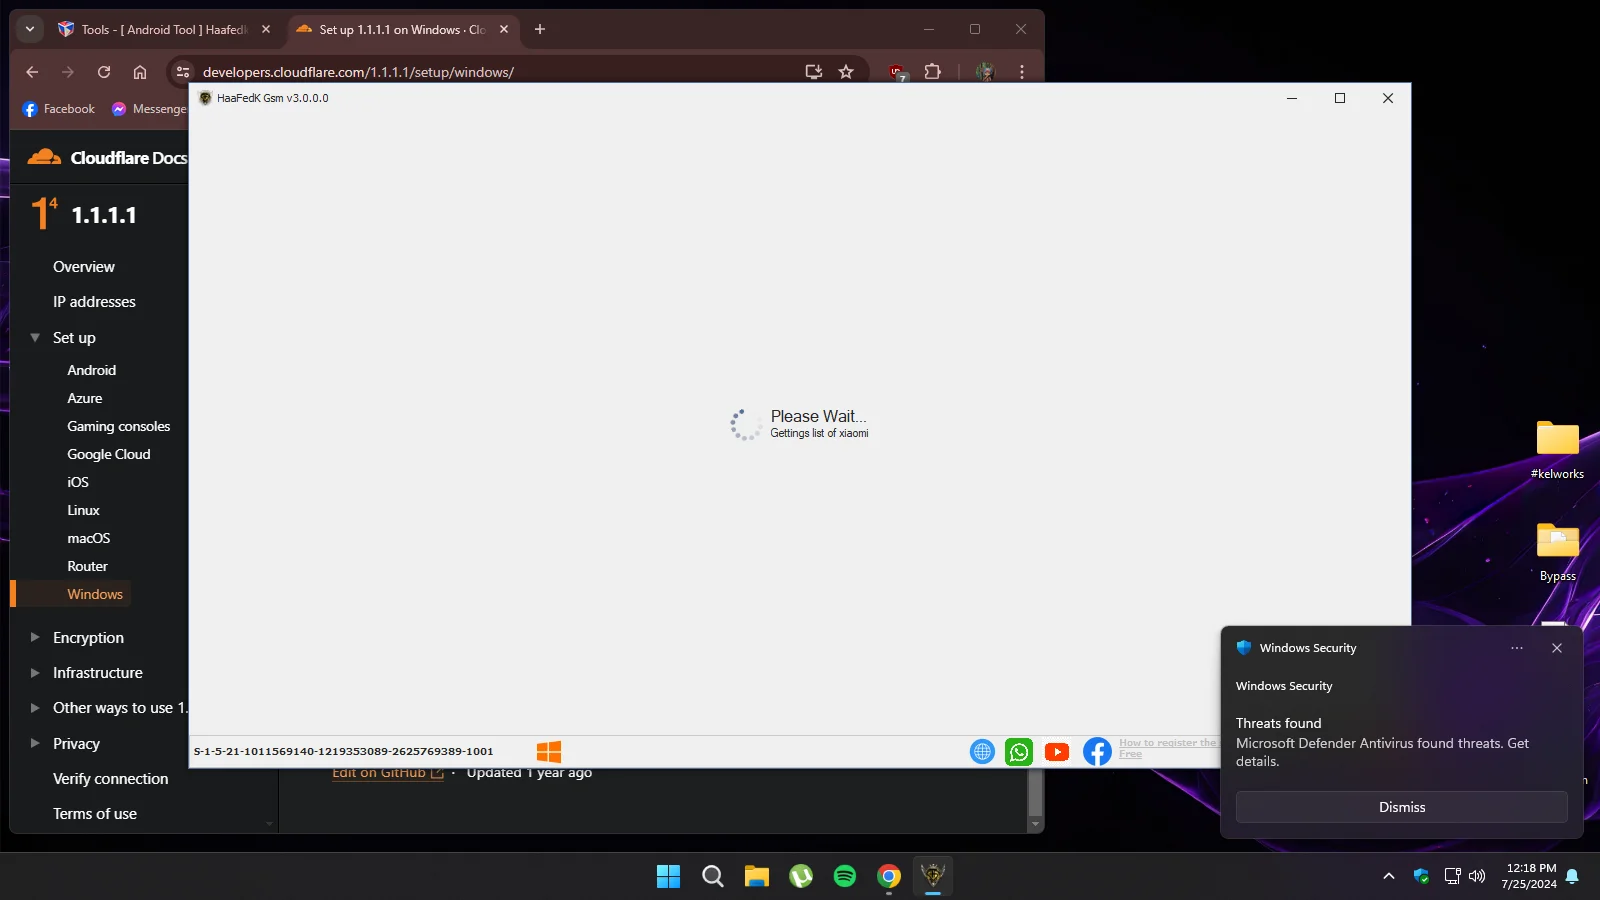Open Chrome from taskbar
Viewport: 1600px width, 900px height.
click(x=889, y=877)
